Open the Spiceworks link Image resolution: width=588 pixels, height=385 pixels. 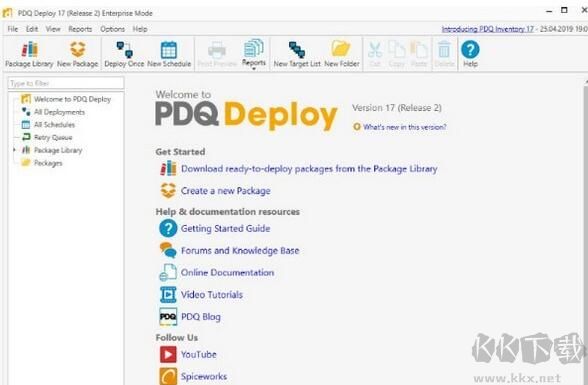tap(204, 376)
